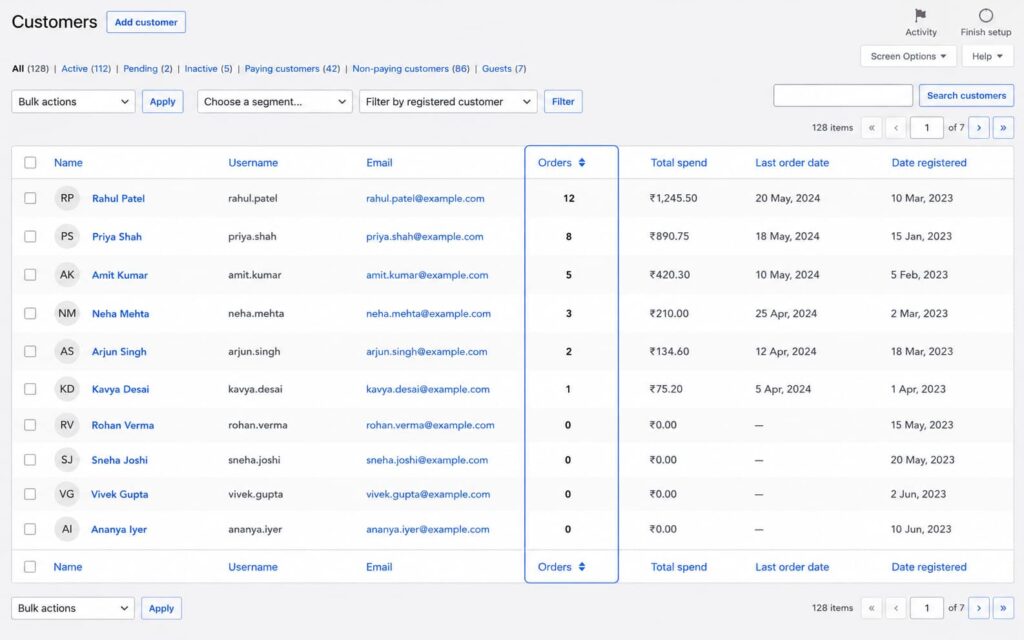Screen dimensions: 1024x640
Task: Click the Add customer button
Action: click(x=146, y=22)
